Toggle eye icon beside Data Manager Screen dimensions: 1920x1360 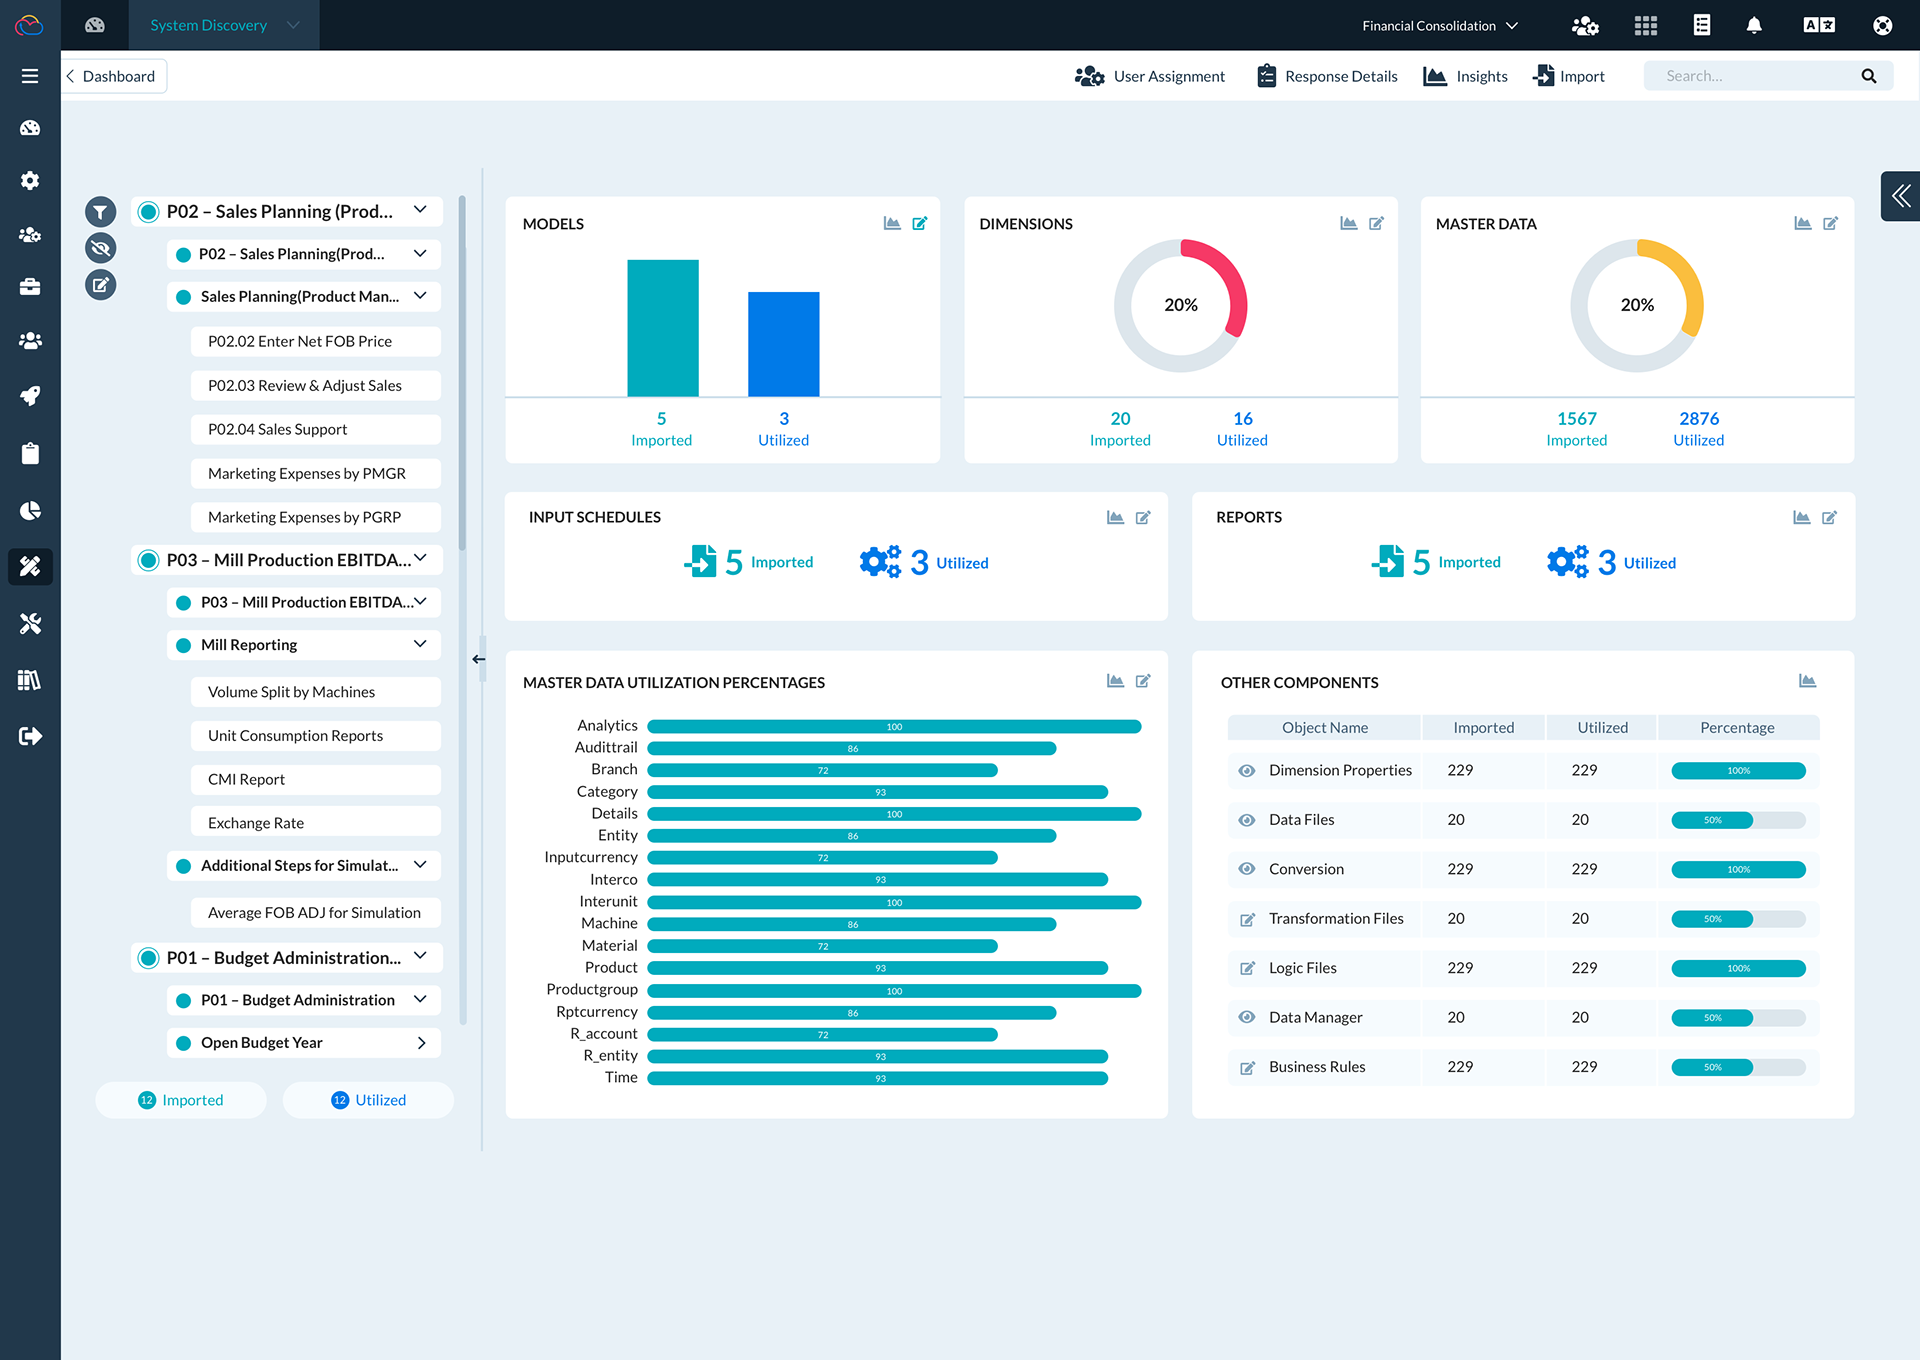(x=1247, y=1018)
